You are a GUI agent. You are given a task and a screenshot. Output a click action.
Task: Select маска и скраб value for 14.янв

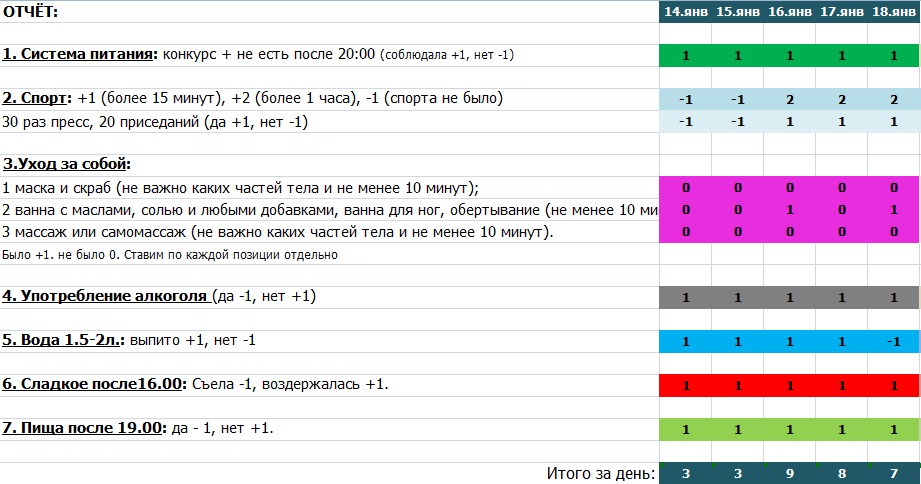[685, 187]
